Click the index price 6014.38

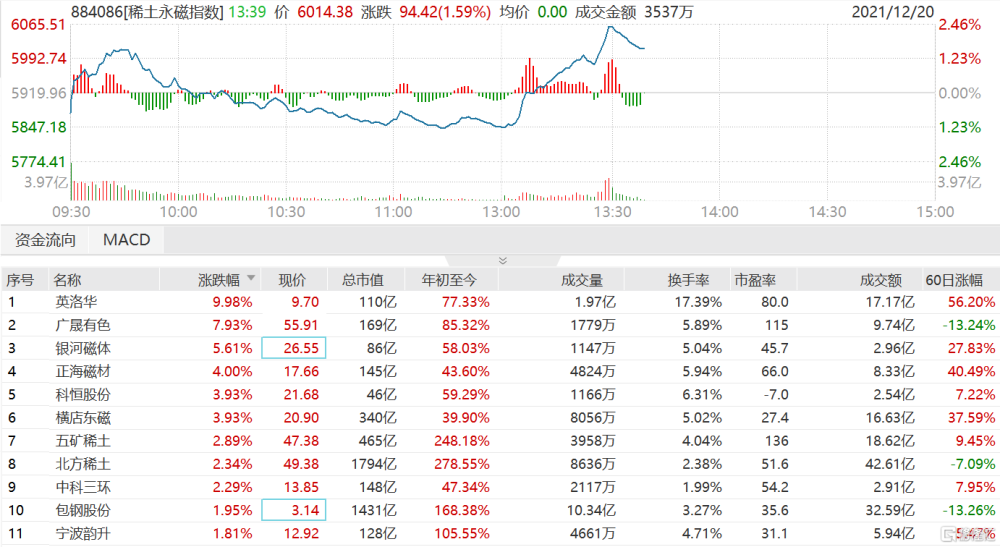325,12
